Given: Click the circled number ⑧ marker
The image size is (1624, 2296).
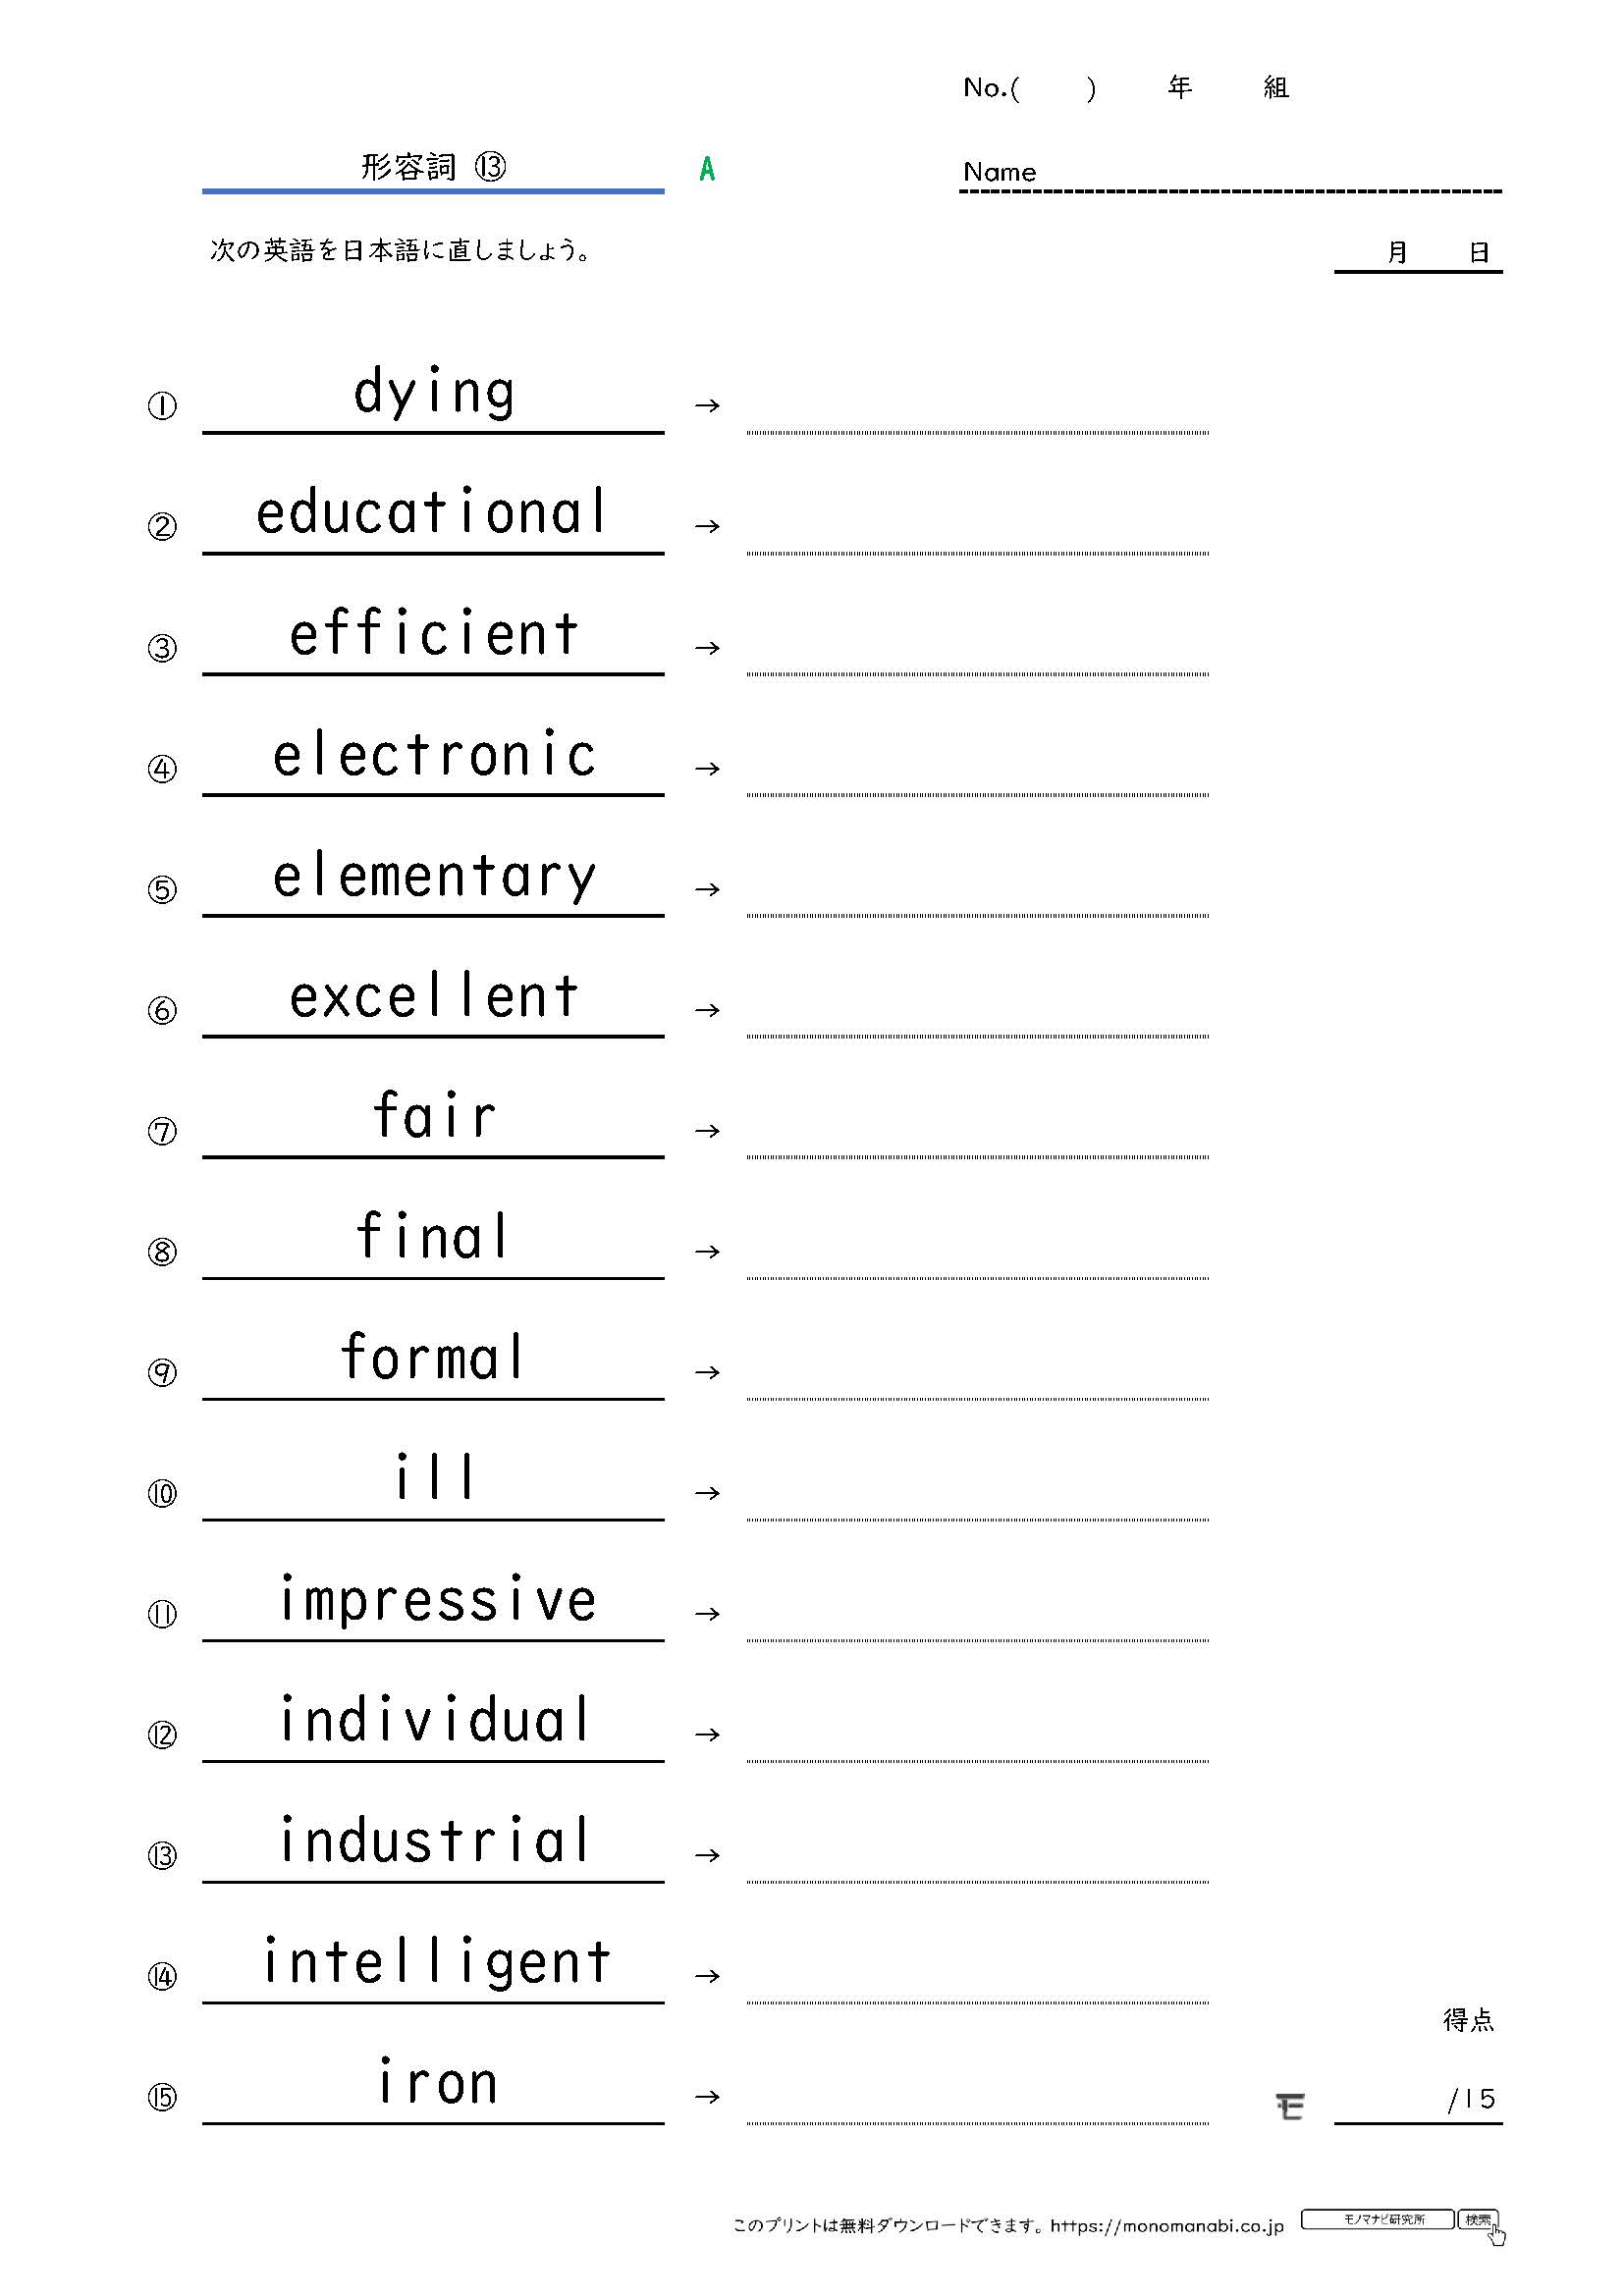Looking at the screenshot, I should 162,1252.
